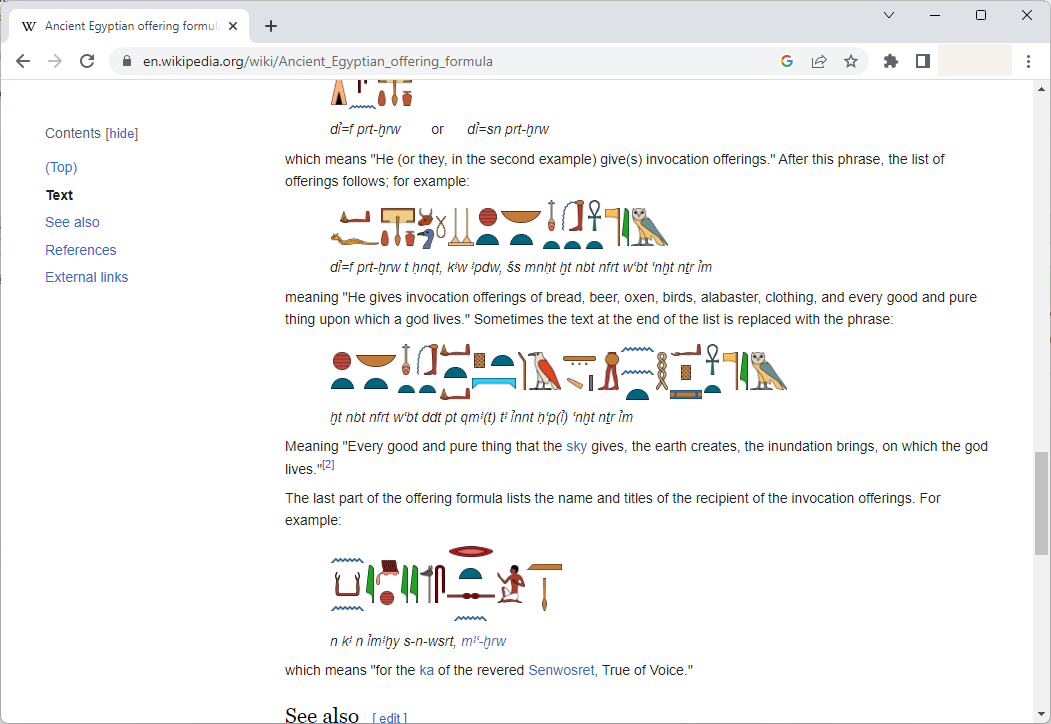Open the browser extensions puzzle icon

890,61
